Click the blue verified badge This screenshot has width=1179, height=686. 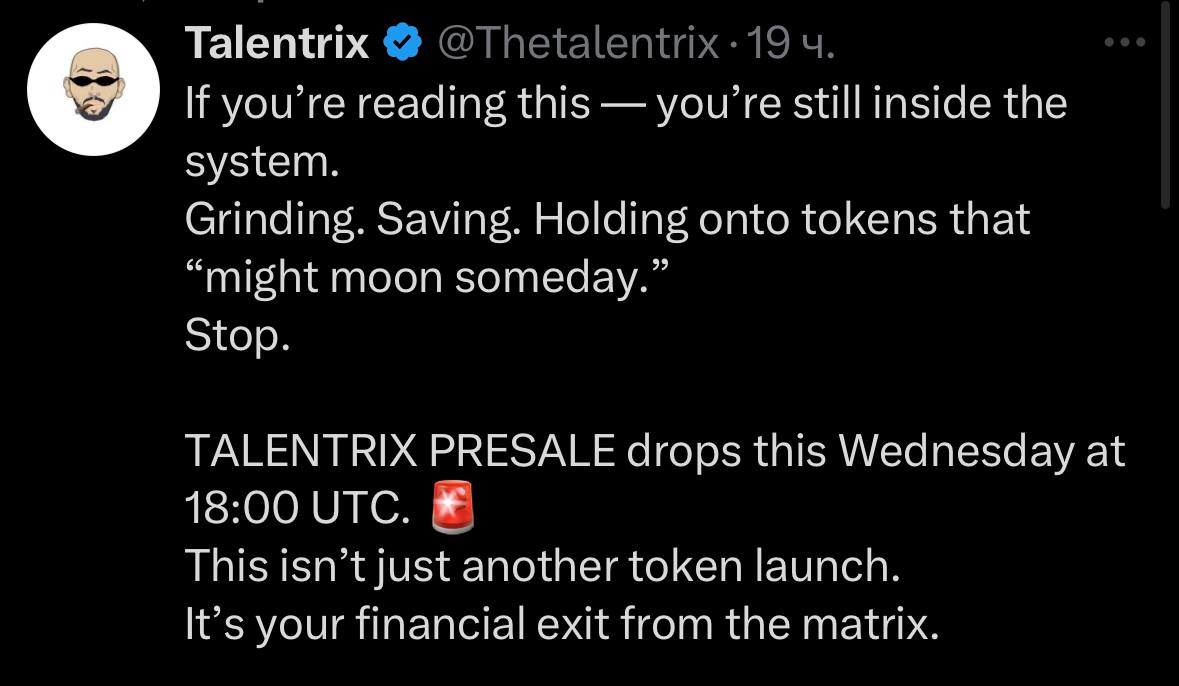point(403,43)
